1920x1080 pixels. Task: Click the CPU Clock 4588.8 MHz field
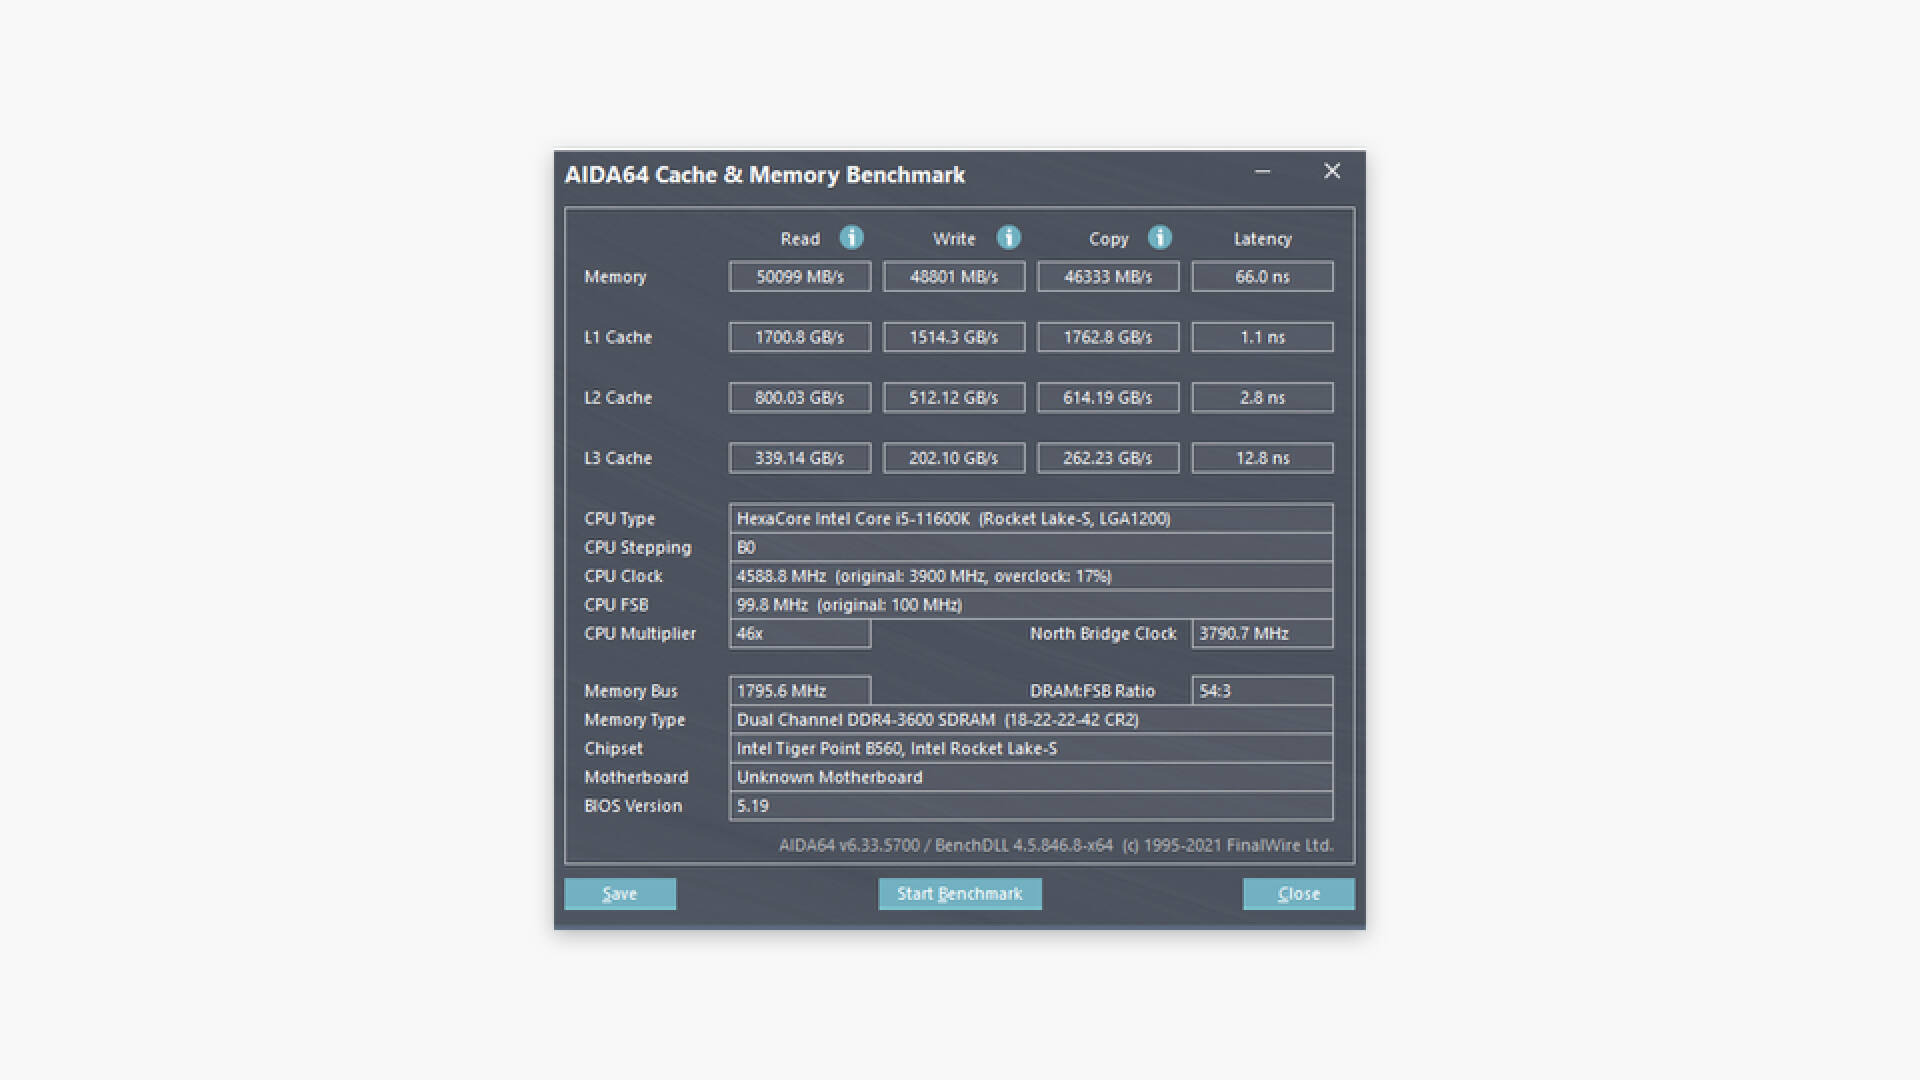(1030, 576)
